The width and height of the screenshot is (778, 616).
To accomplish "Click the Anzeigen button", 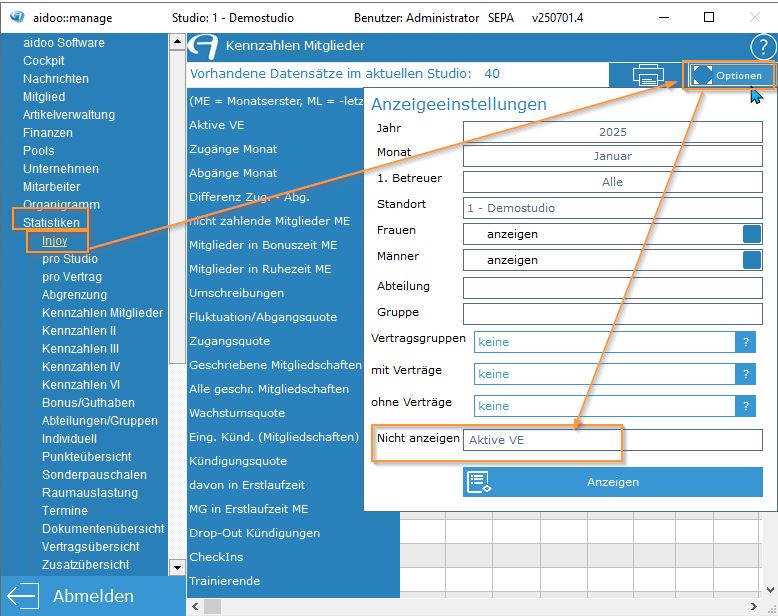I will (613, 482).
